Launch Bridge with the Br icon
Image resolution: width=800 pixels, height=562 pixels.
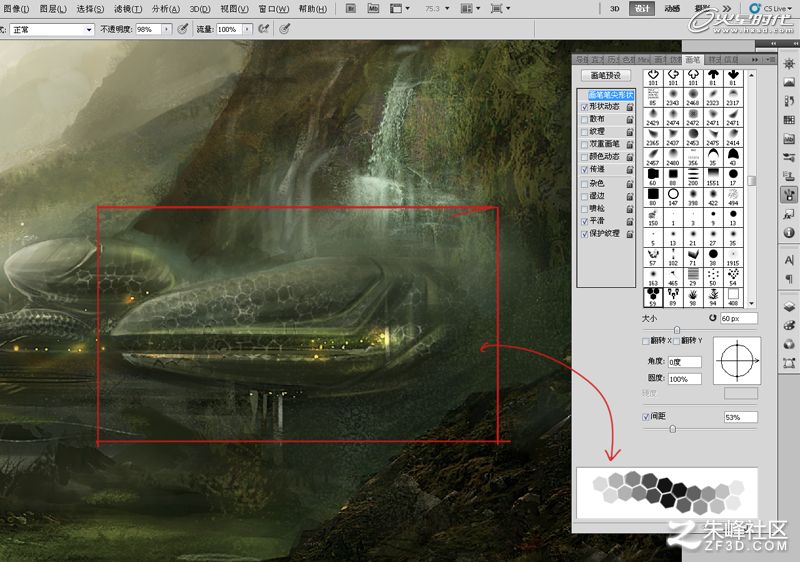pos(351,9)
